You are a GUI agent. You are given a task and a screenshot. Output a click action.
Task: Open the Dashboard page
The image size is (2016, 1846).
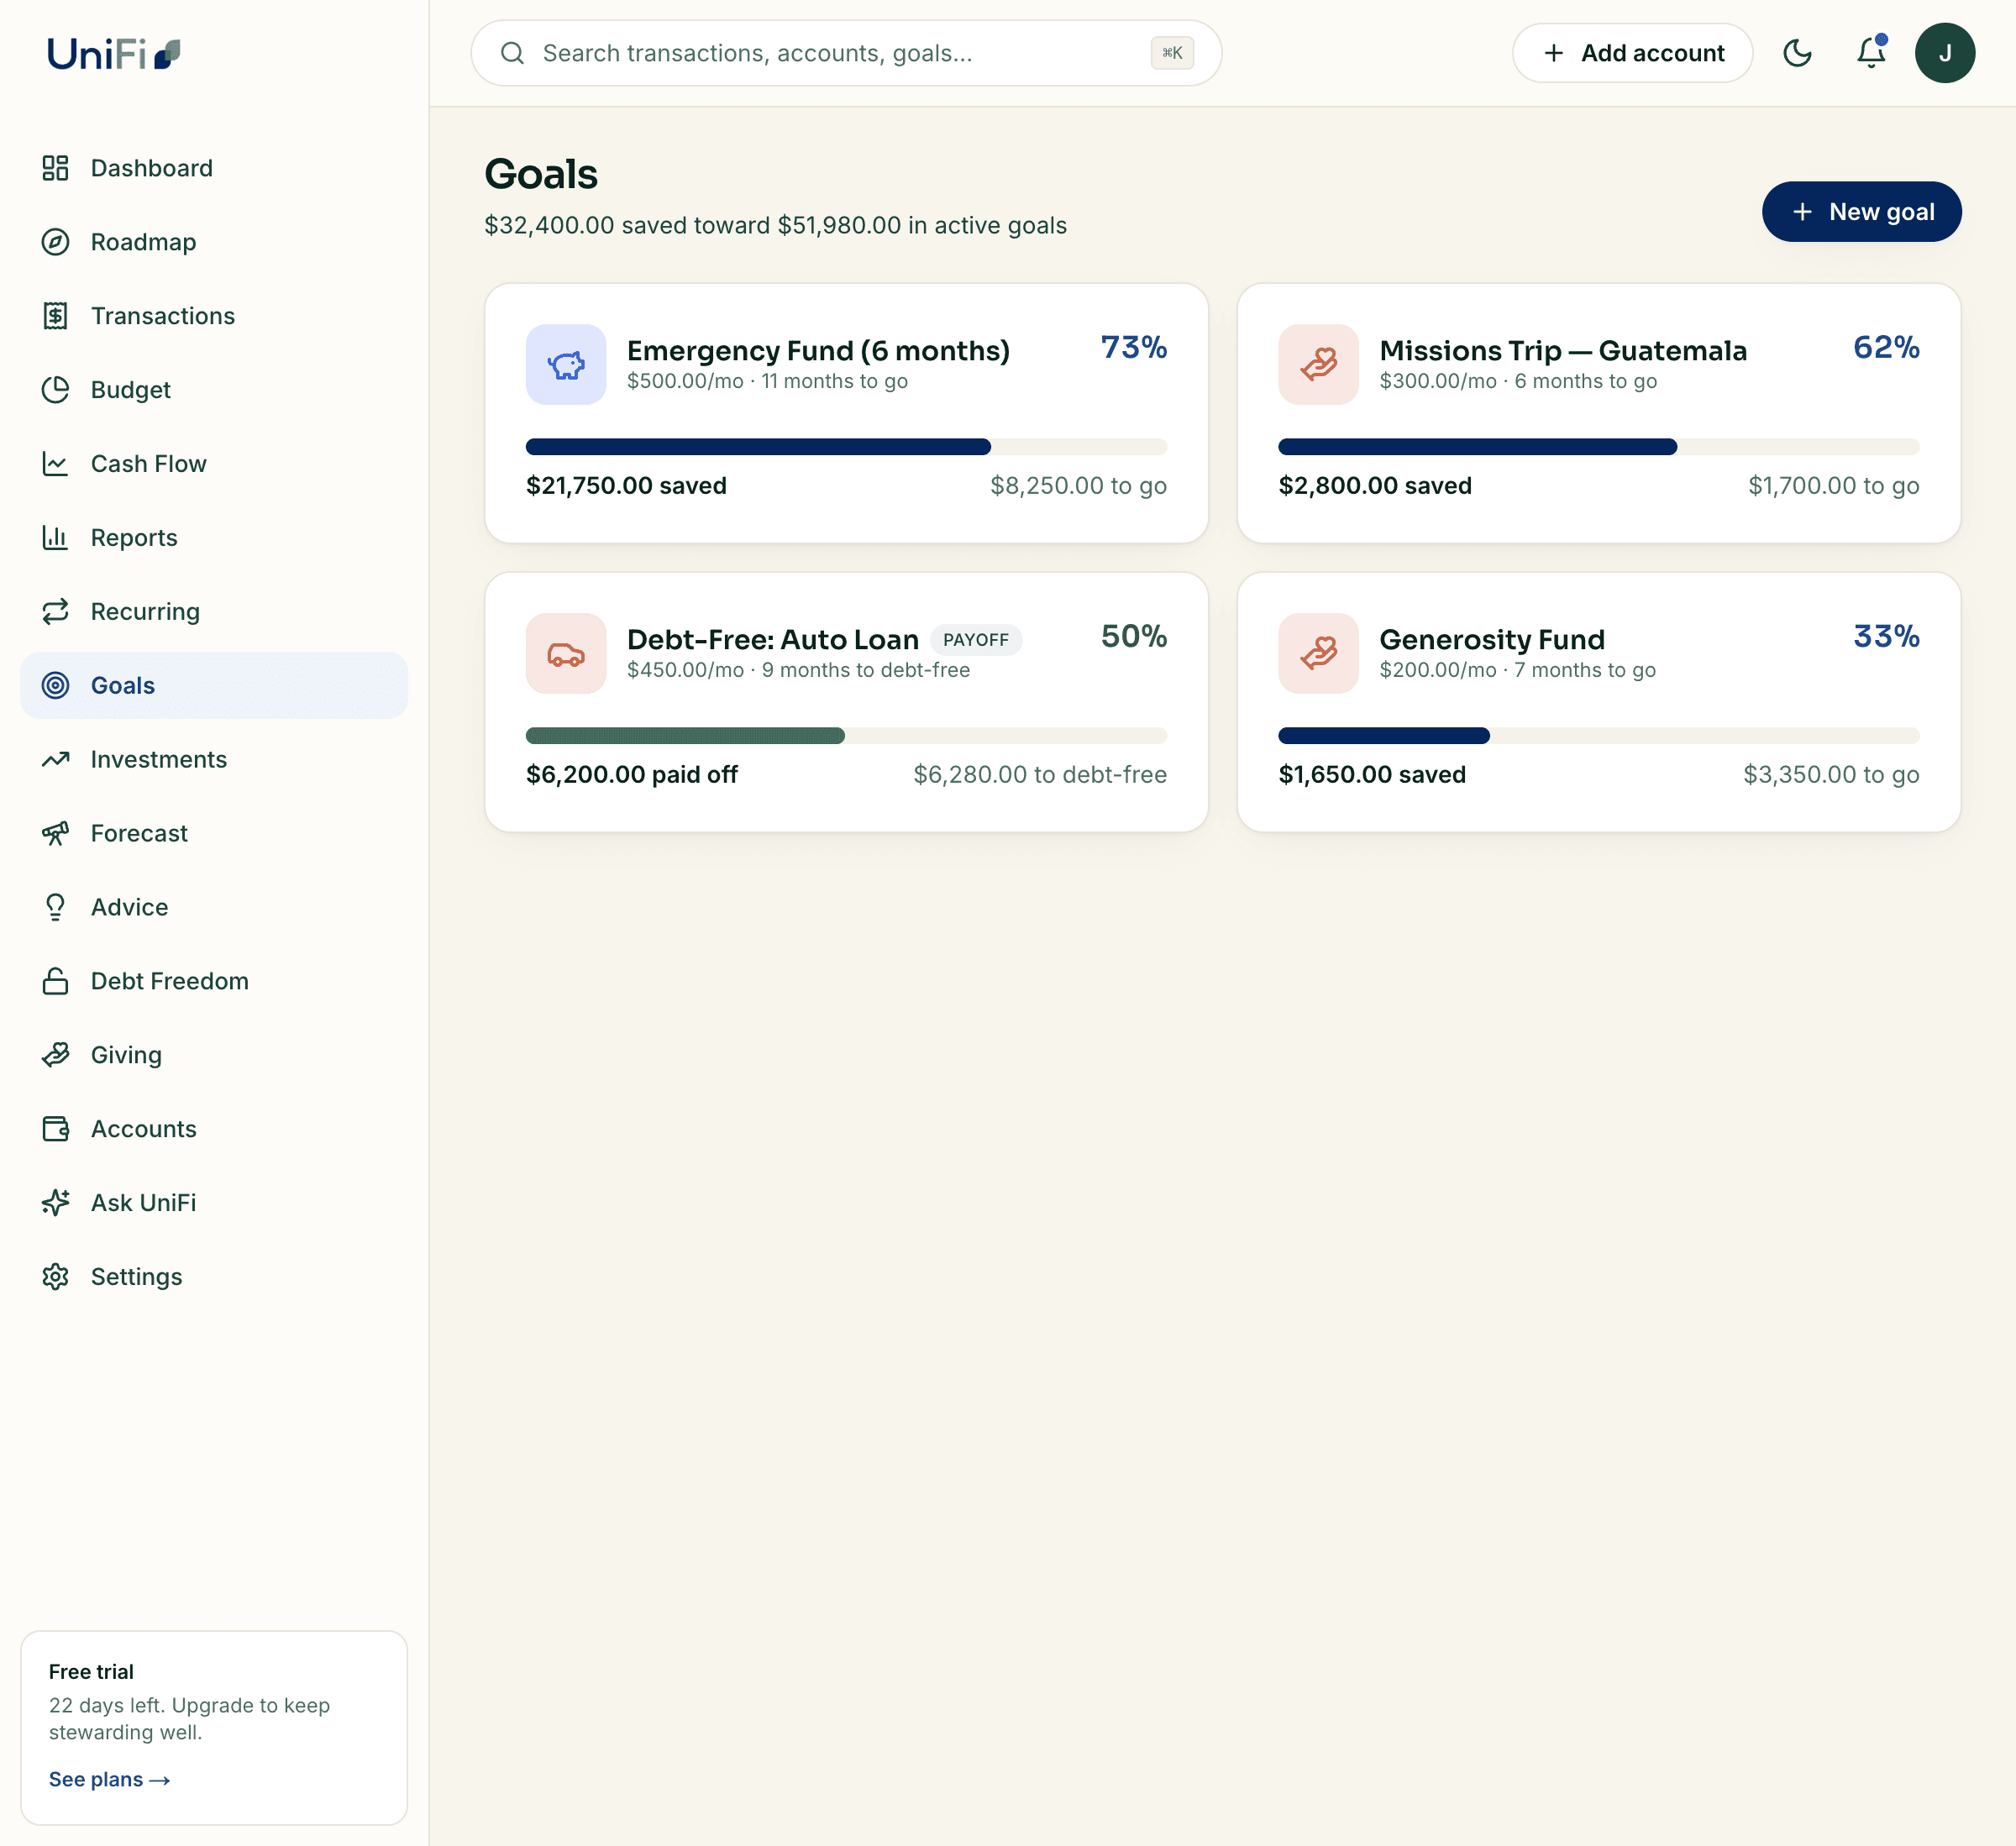(x=214, y=168)
